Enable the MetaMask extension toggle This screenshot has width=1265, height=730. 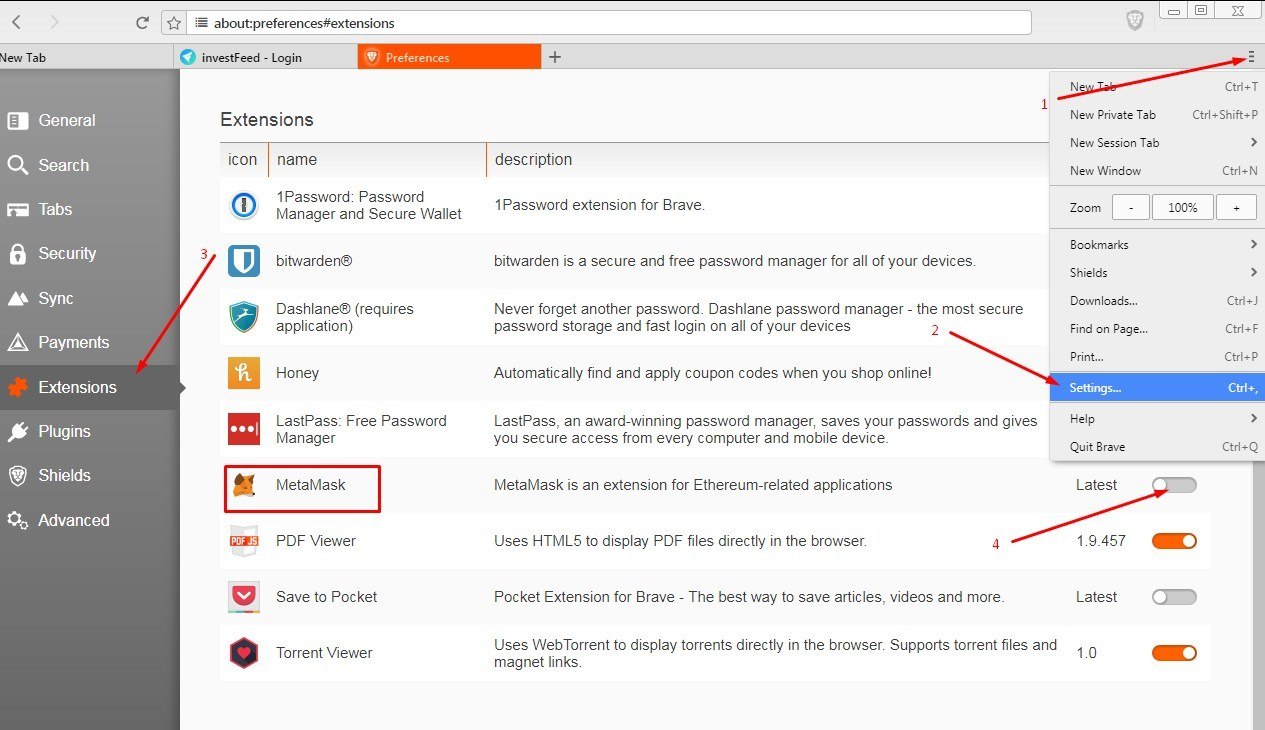(x=1174, y=485)
